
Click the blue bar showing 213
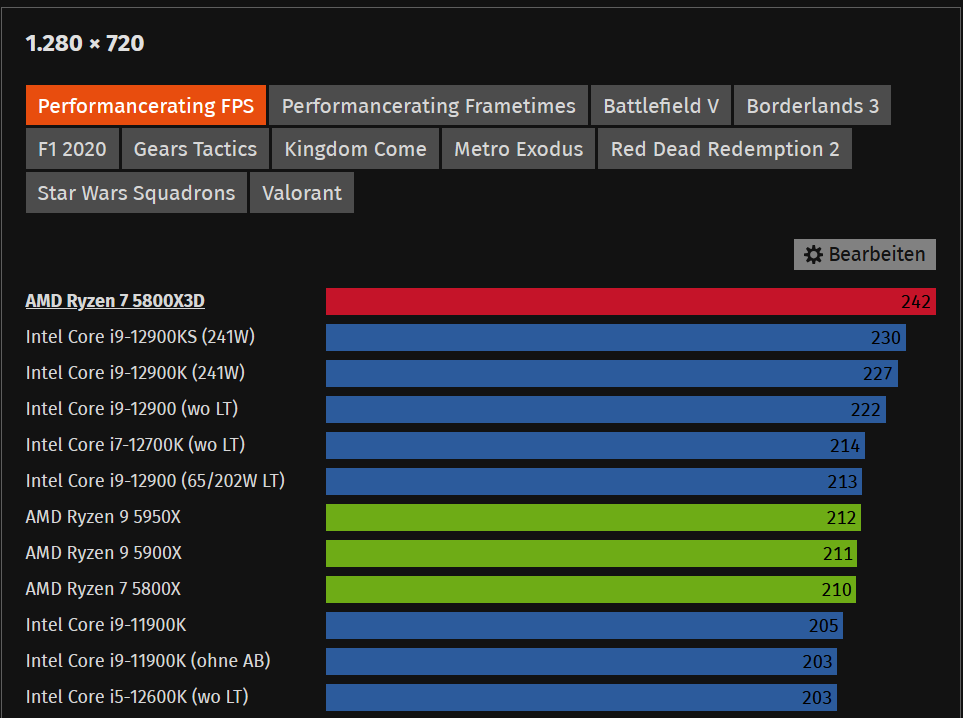594,482
